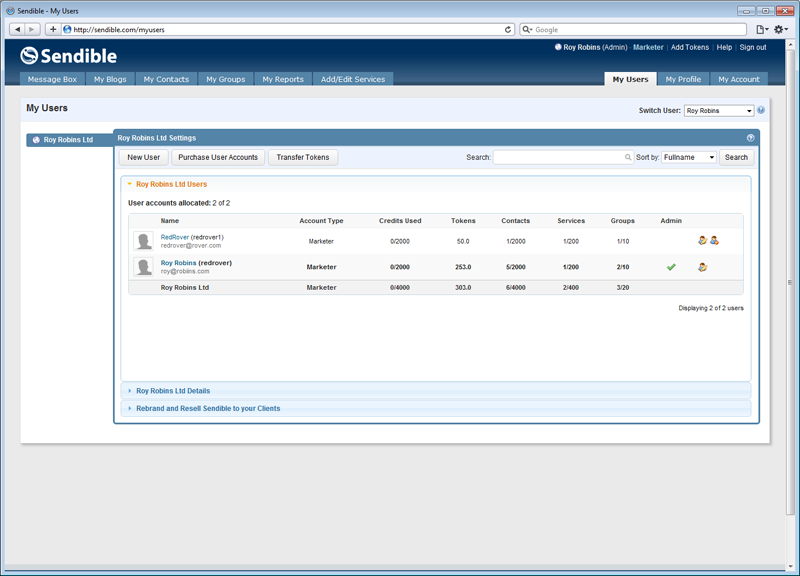Open the browser page menu icon

[762, 30]
